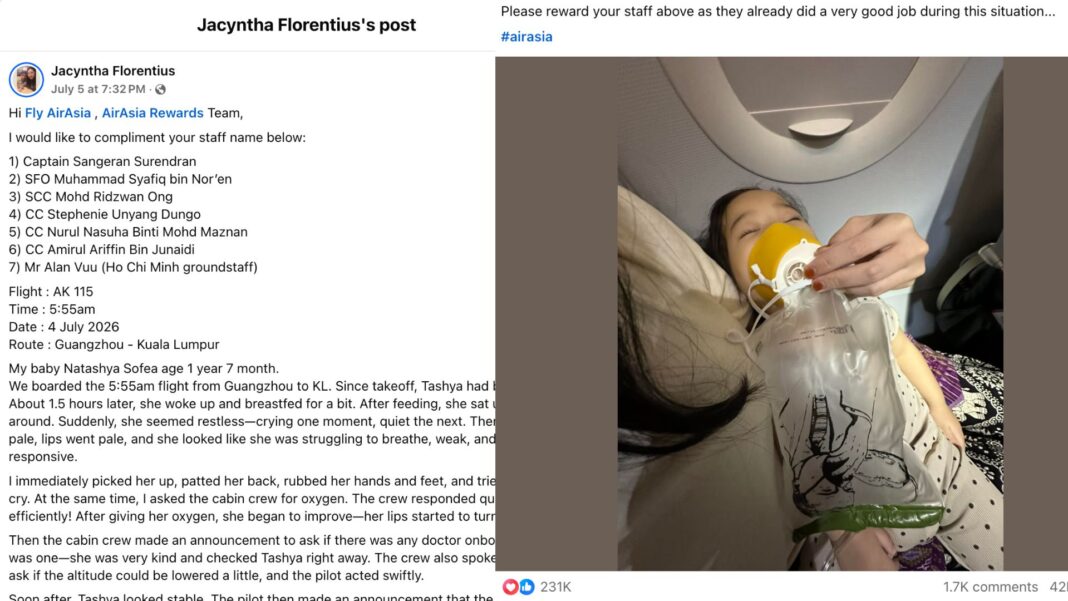
Task: View the 231K reactions count
Action: point(556,587)
